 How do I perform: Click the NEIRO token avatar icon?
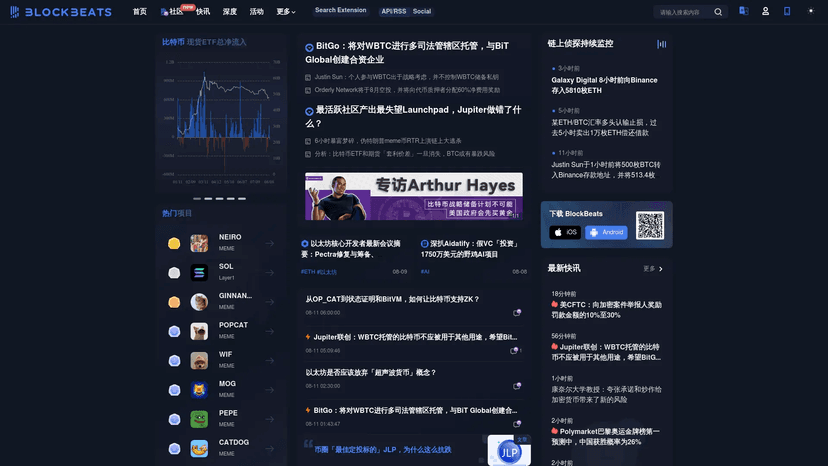tap(199, 243)
